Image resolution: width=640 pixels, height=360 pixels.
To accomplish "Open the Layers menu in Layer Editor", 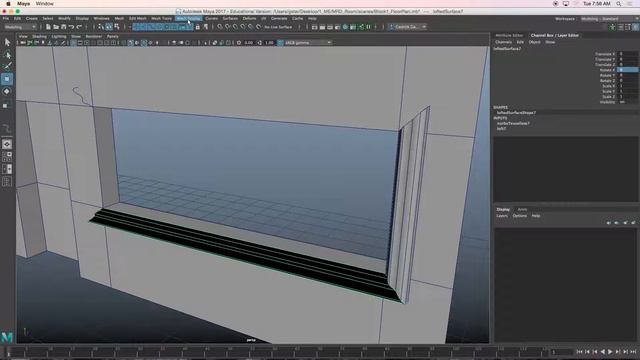I will point(502,216).
